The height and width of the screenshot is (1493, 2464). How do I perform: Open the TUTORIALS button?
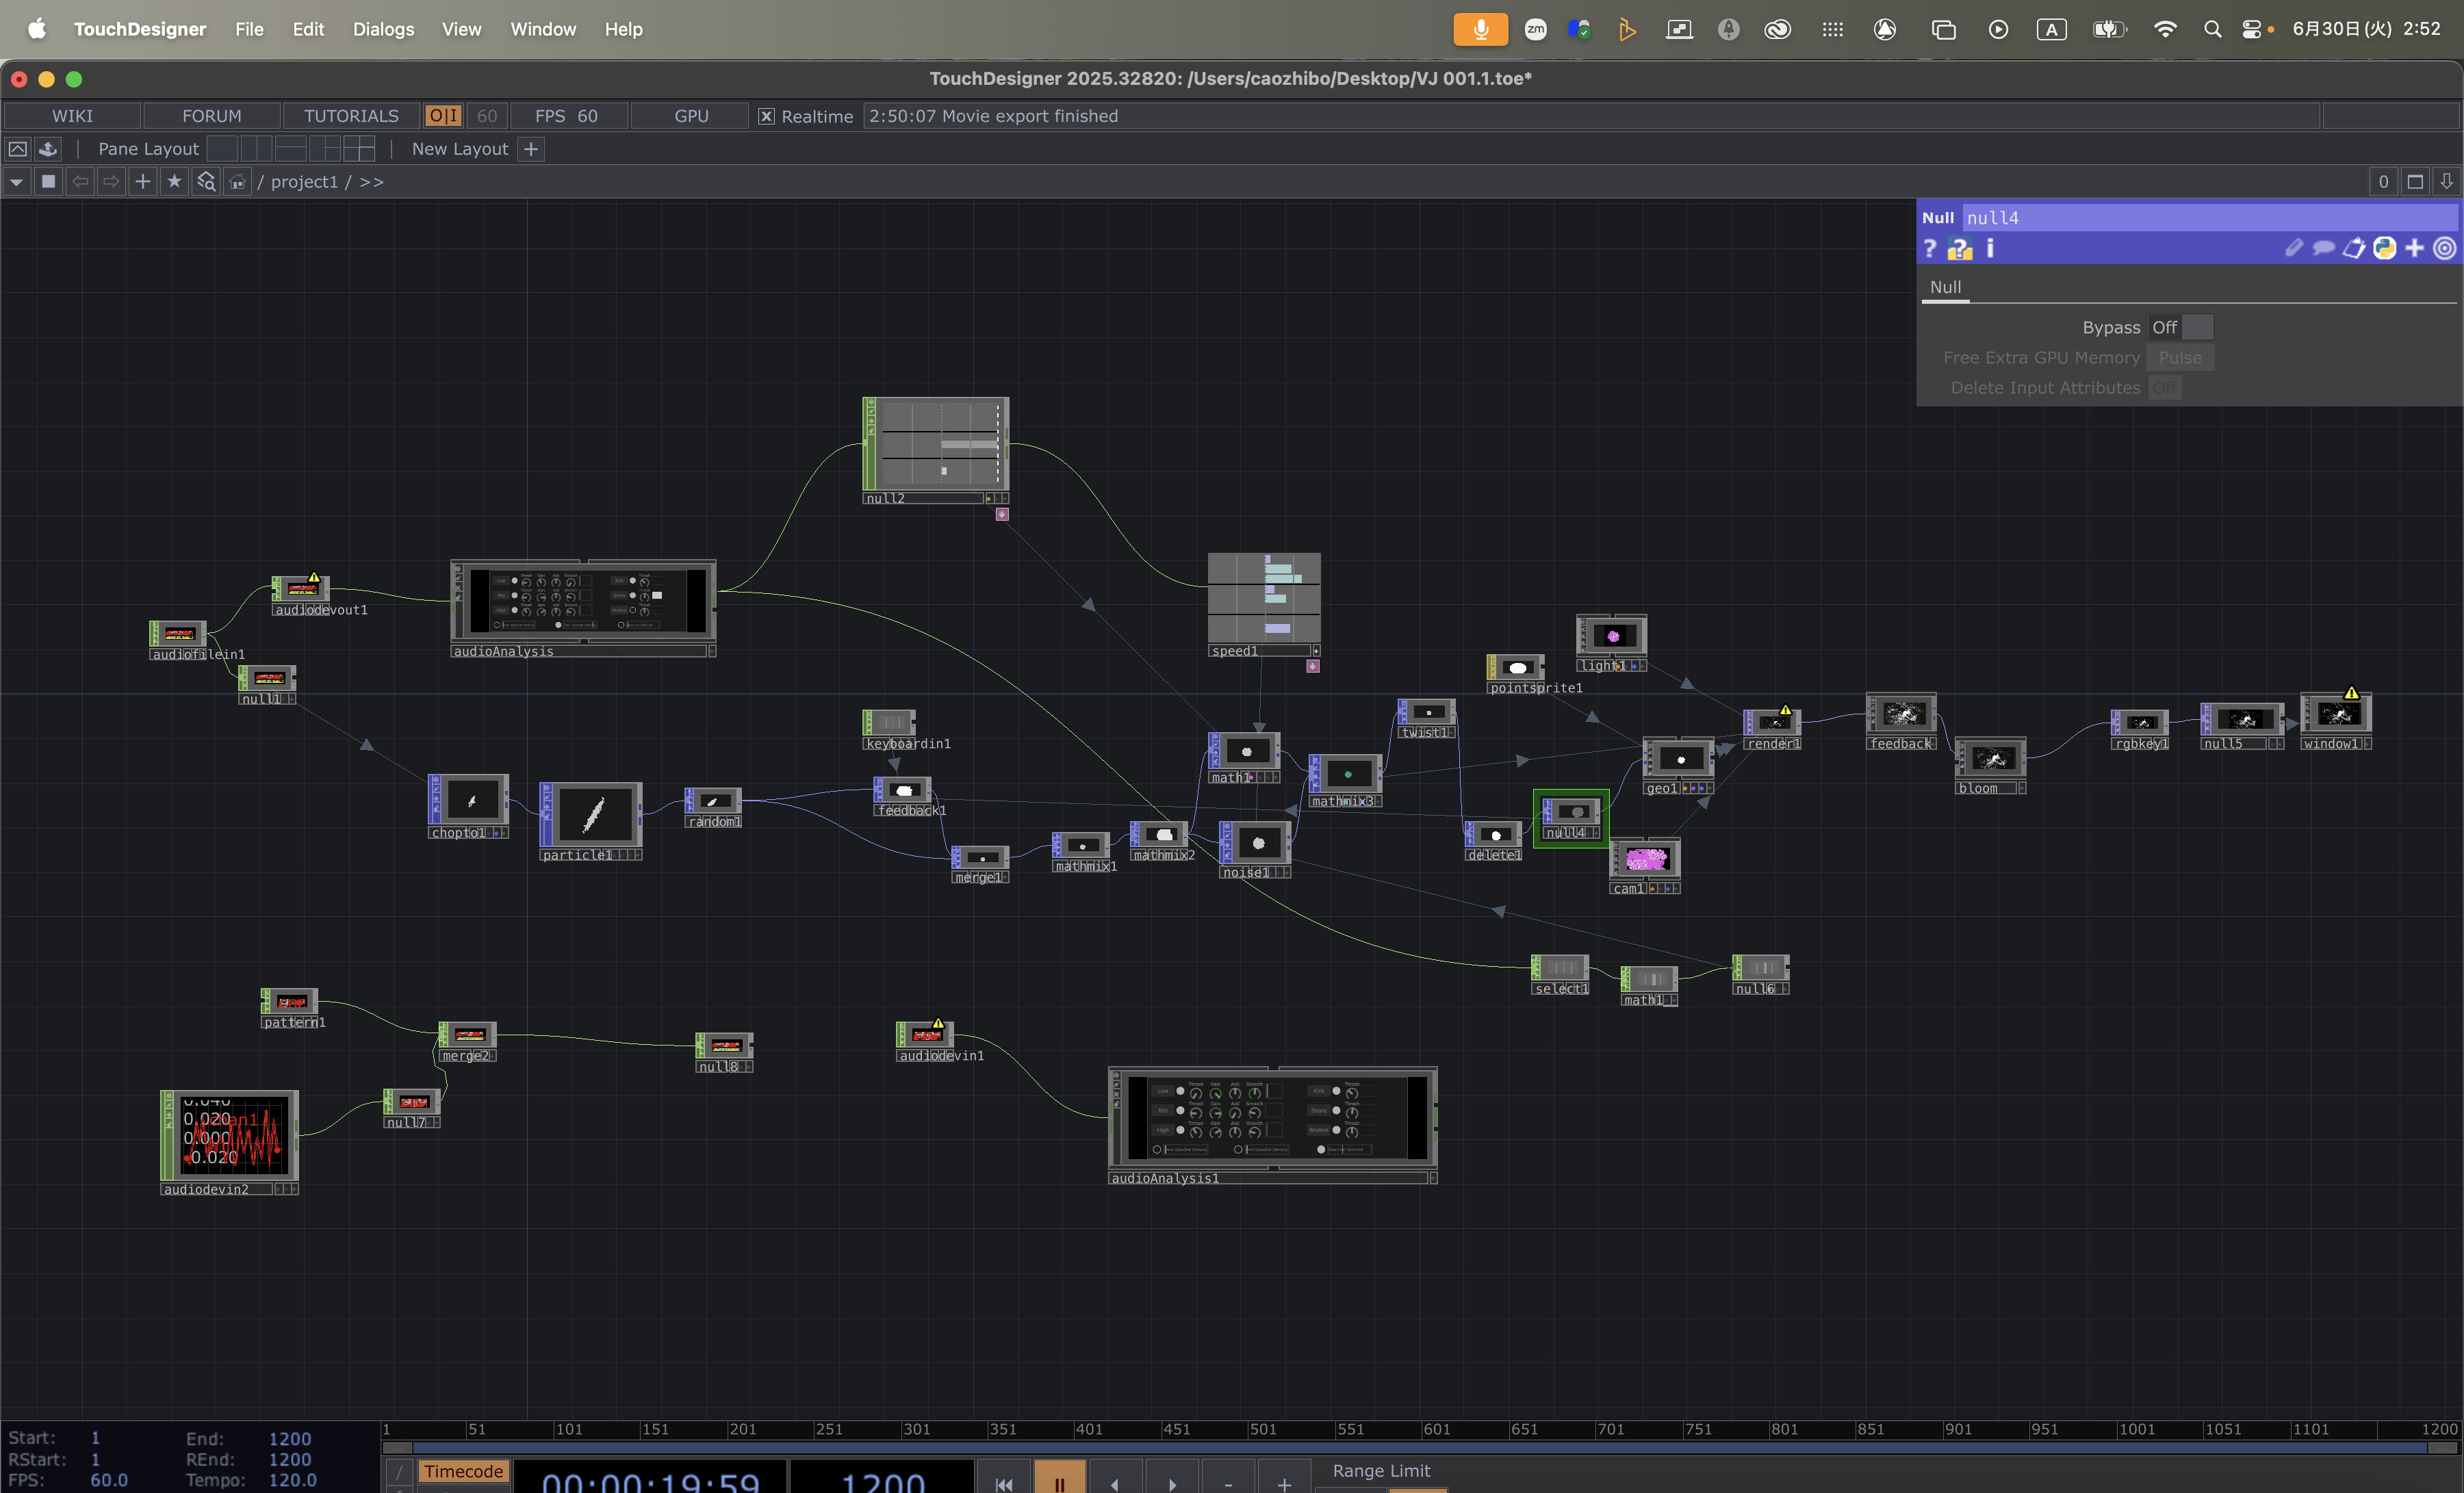click(x=351, y=116)
